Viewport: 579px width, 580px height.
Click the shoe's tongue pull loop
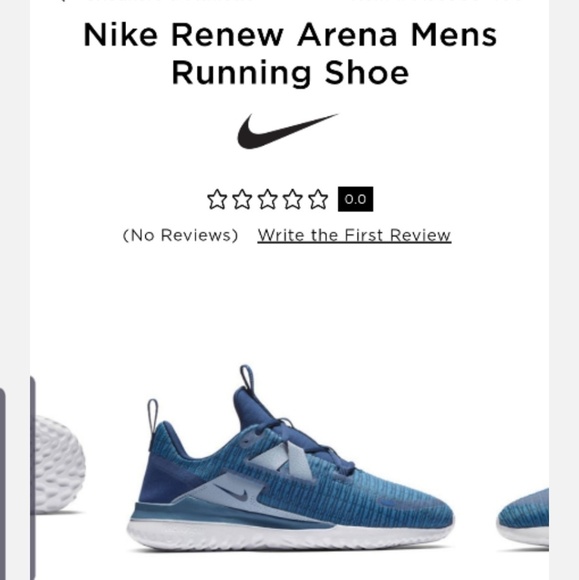click(x=247, y=378)
